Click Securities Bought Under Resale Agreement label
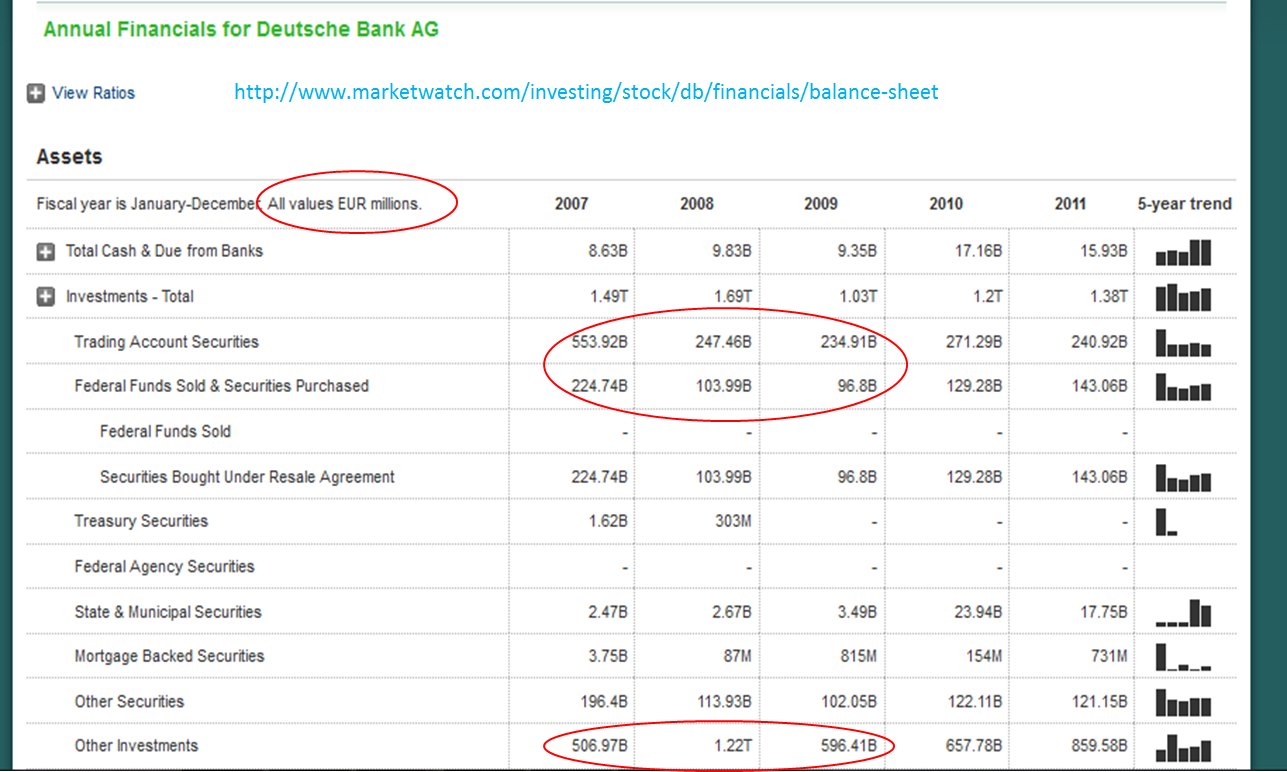 pyautogui.click(x=247, y=477)
